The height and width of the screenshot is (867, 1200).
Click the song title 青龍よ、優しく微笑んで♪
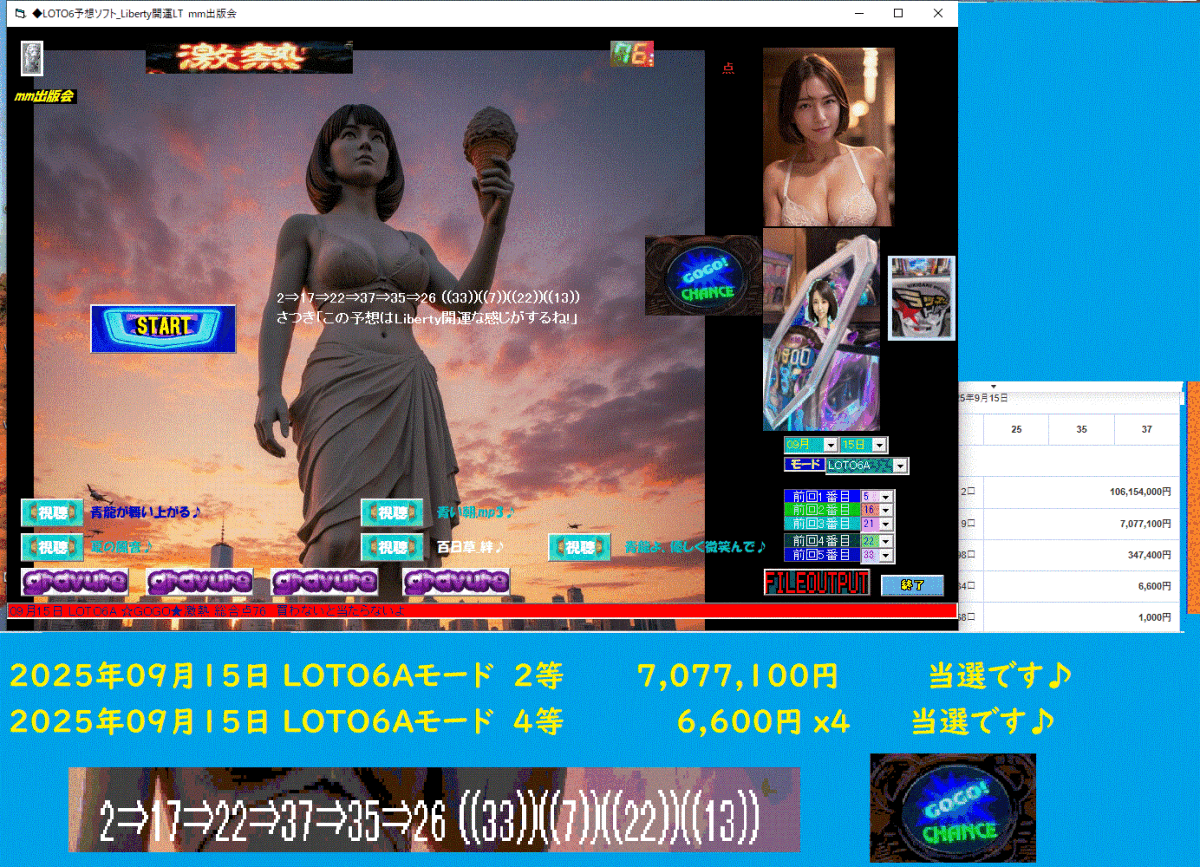695,547
